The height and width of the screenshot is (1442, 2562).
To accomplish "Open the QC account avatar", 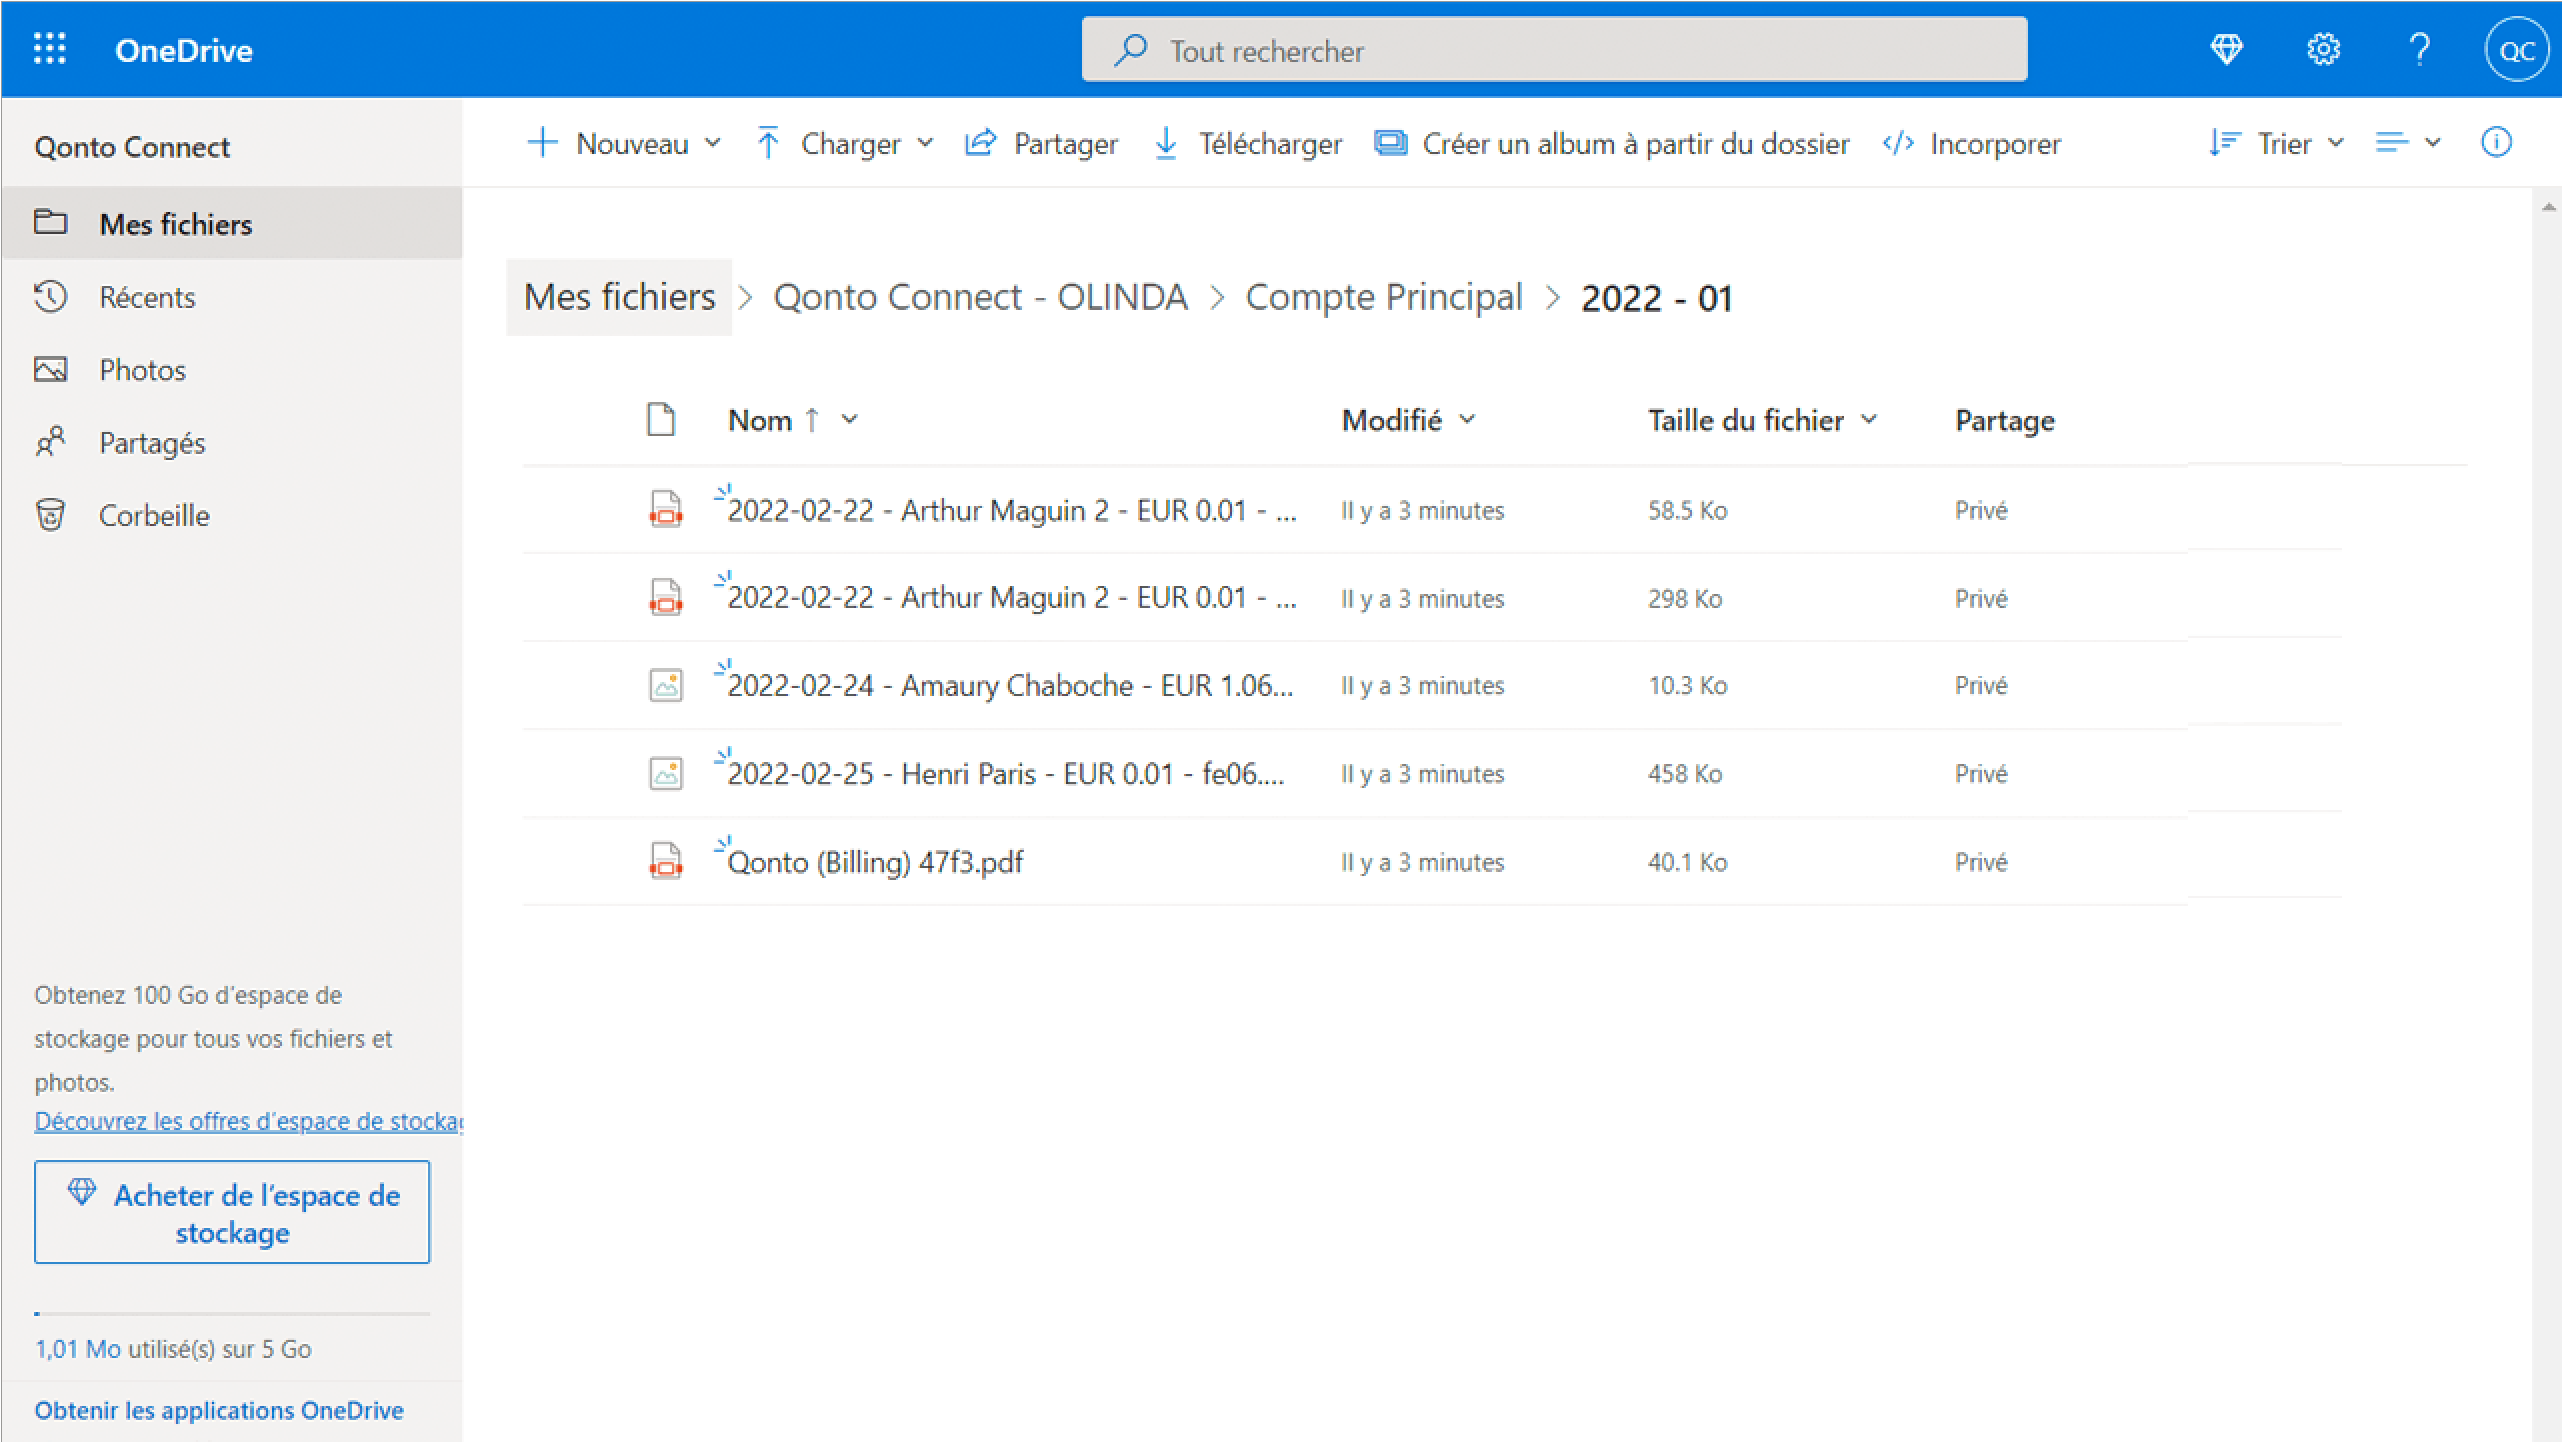I will 2516,50.
